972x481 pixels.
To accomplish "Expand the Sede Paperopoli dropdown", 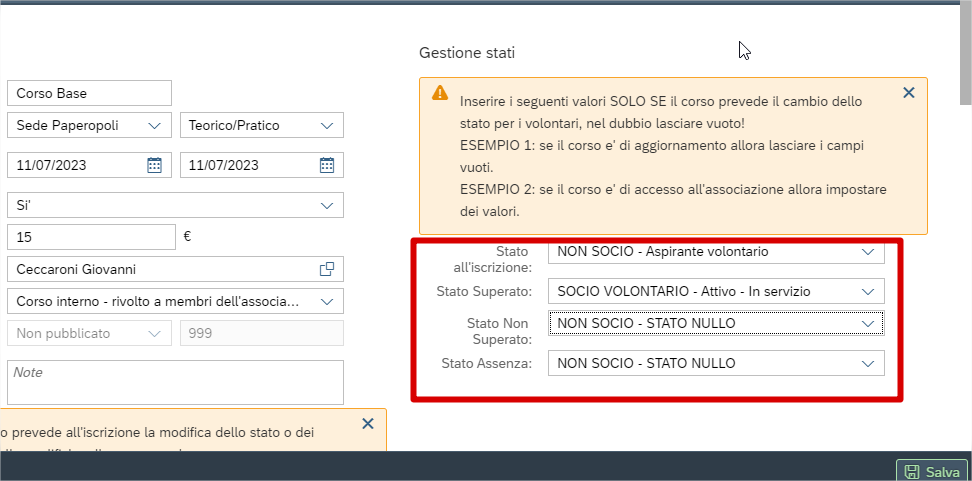I will pyautogui.click(x=154, y=125).
